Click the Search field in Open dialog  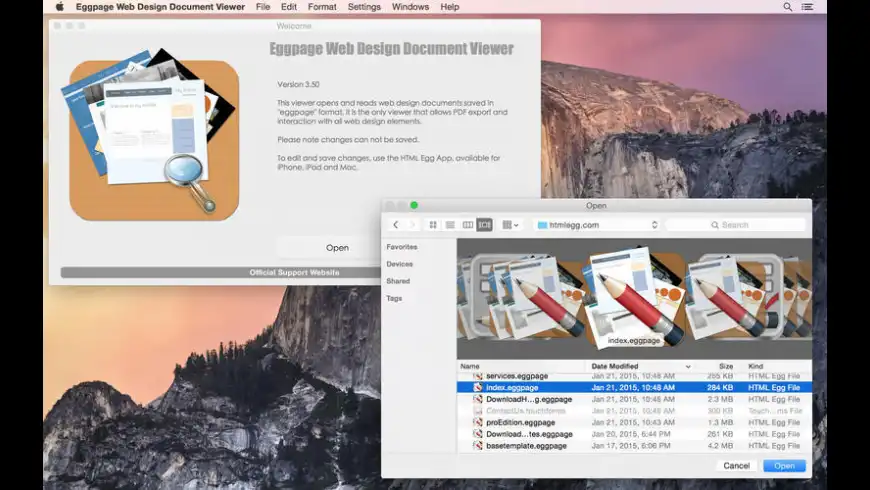[735, 225]
